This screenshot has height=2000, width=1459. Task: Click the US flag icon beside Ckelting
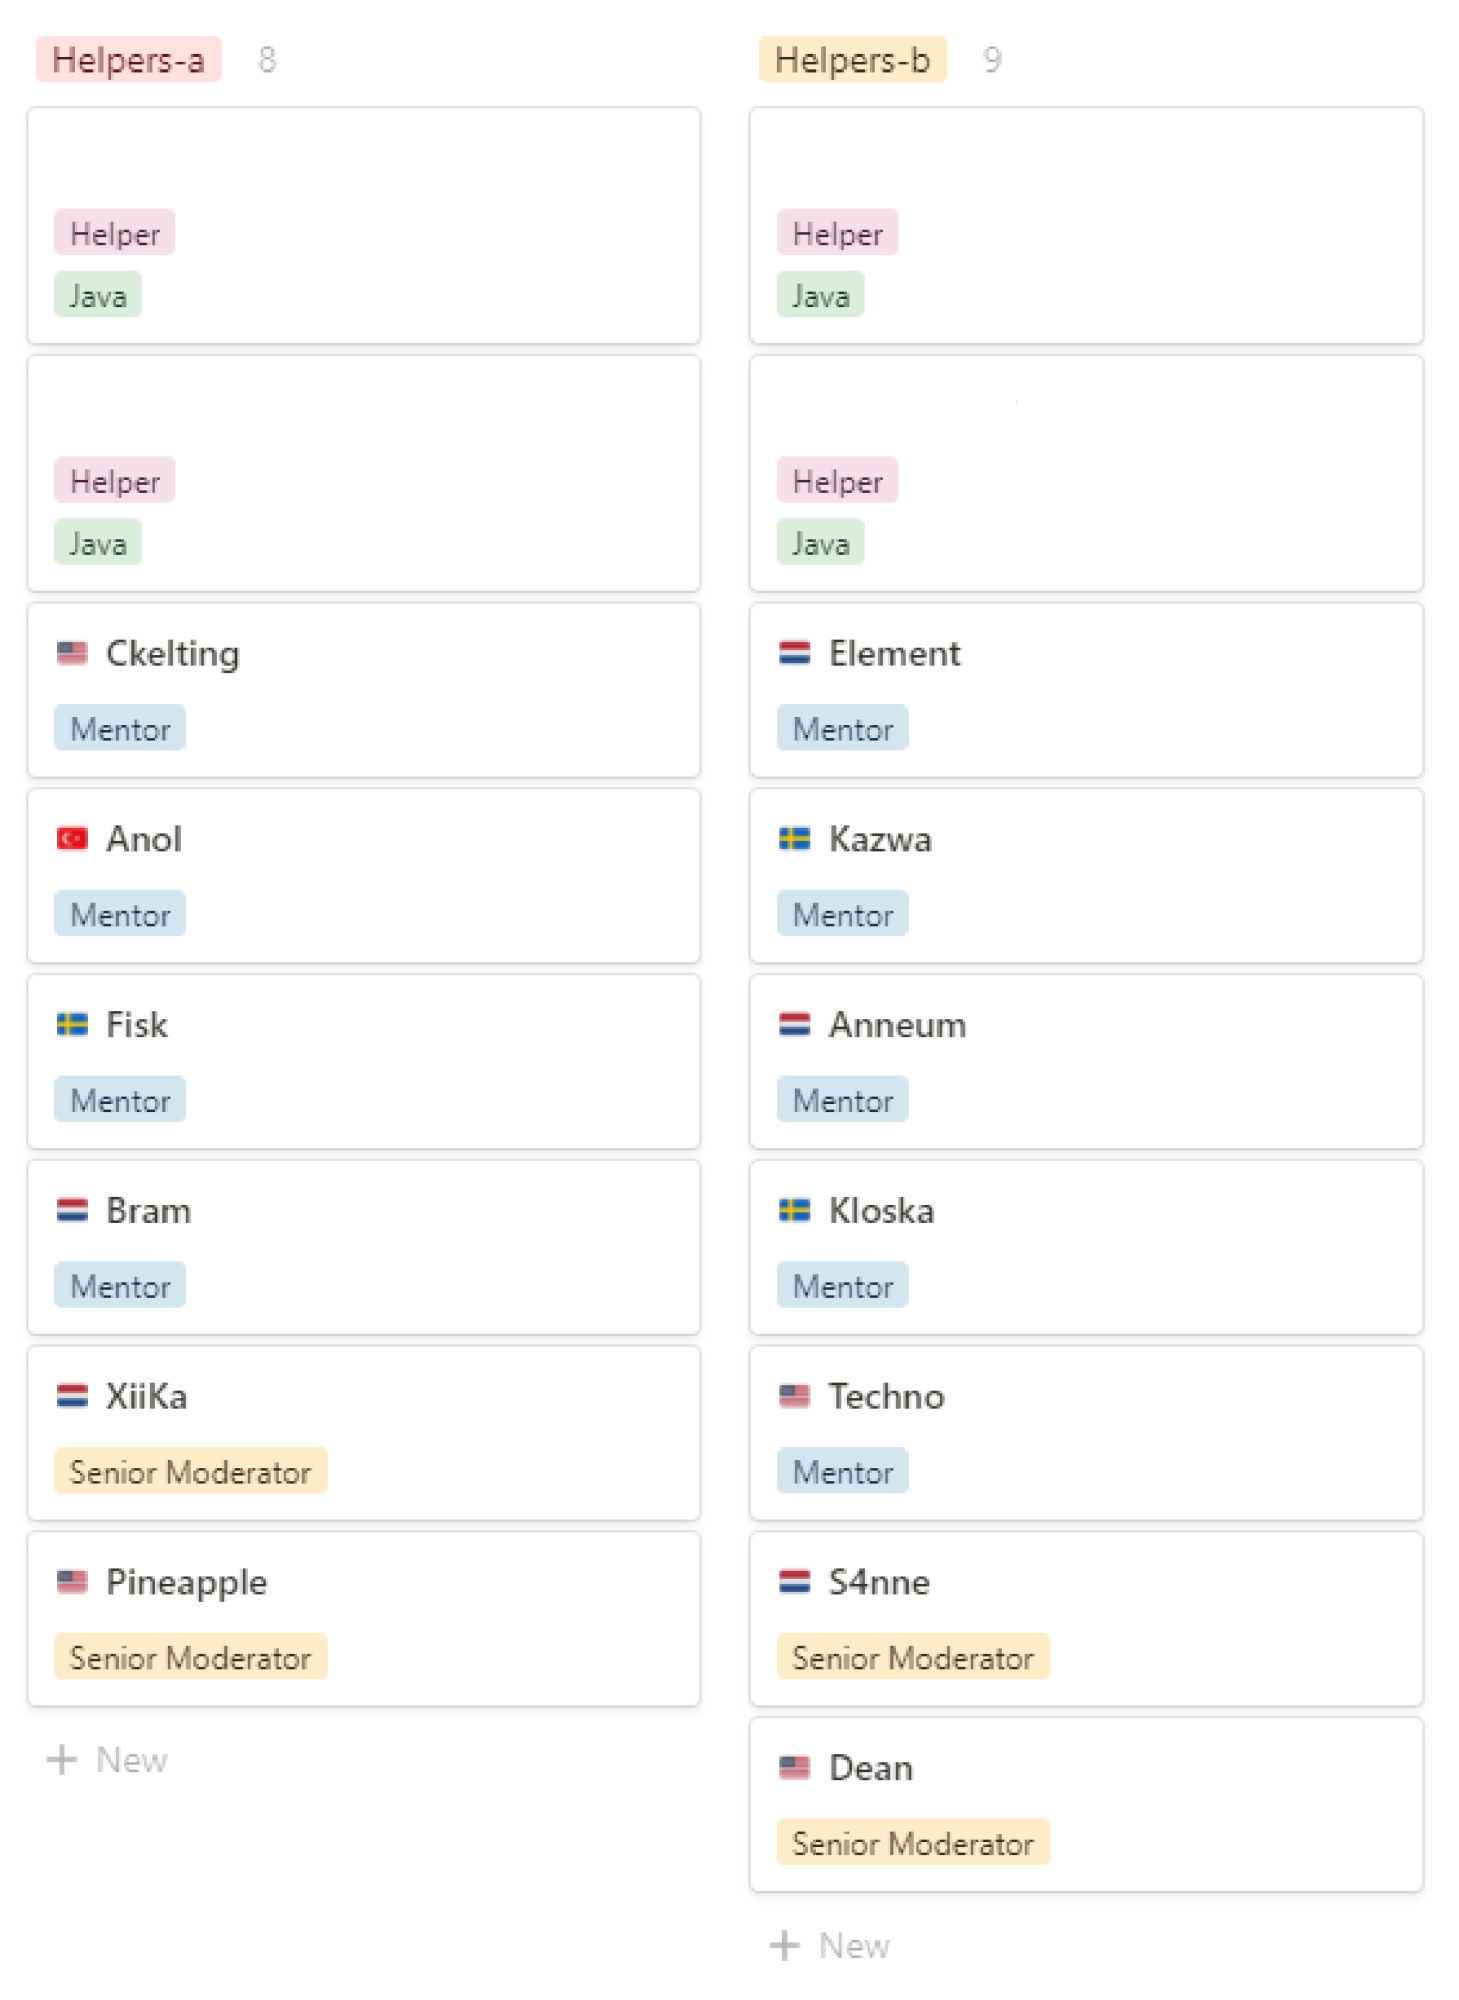click(72, 653)
